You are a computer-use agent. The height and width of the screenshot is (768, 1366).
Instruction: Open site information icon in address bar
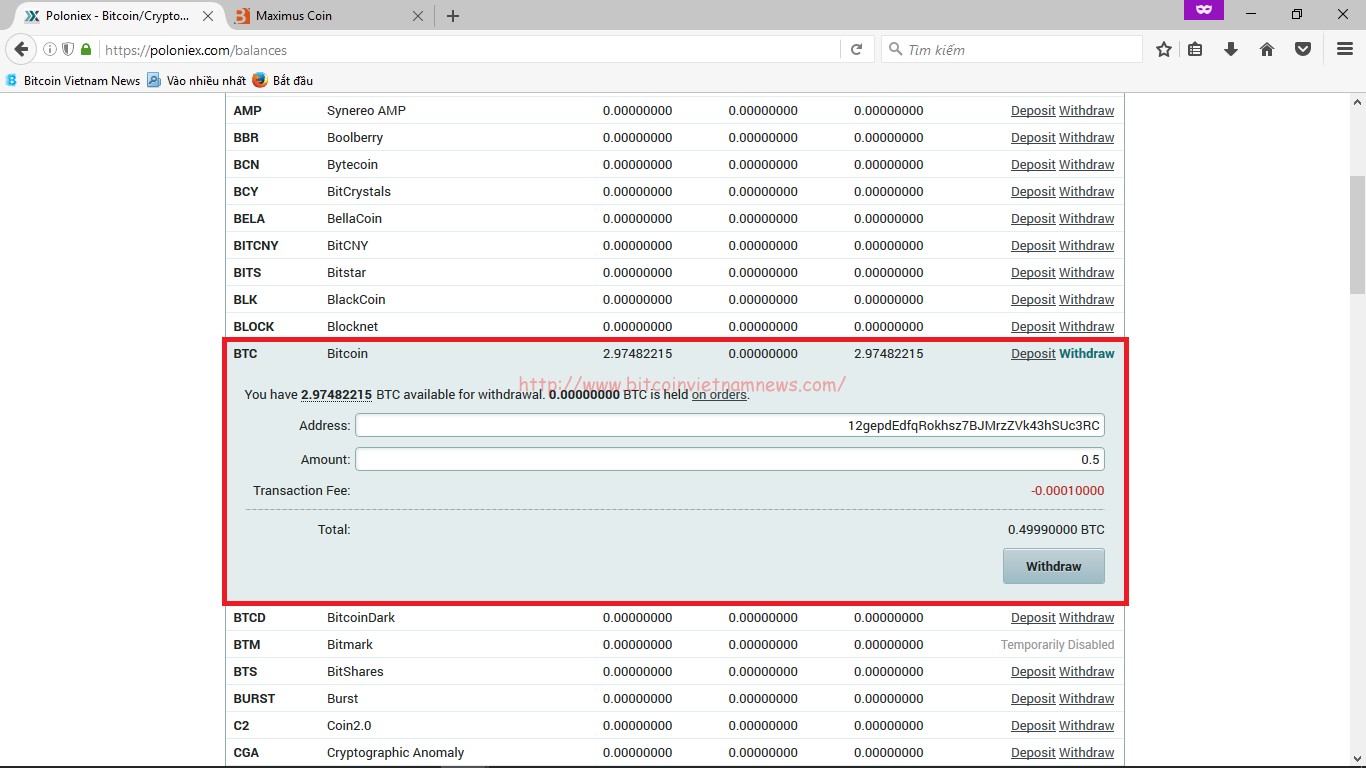[x=50, y=49]
